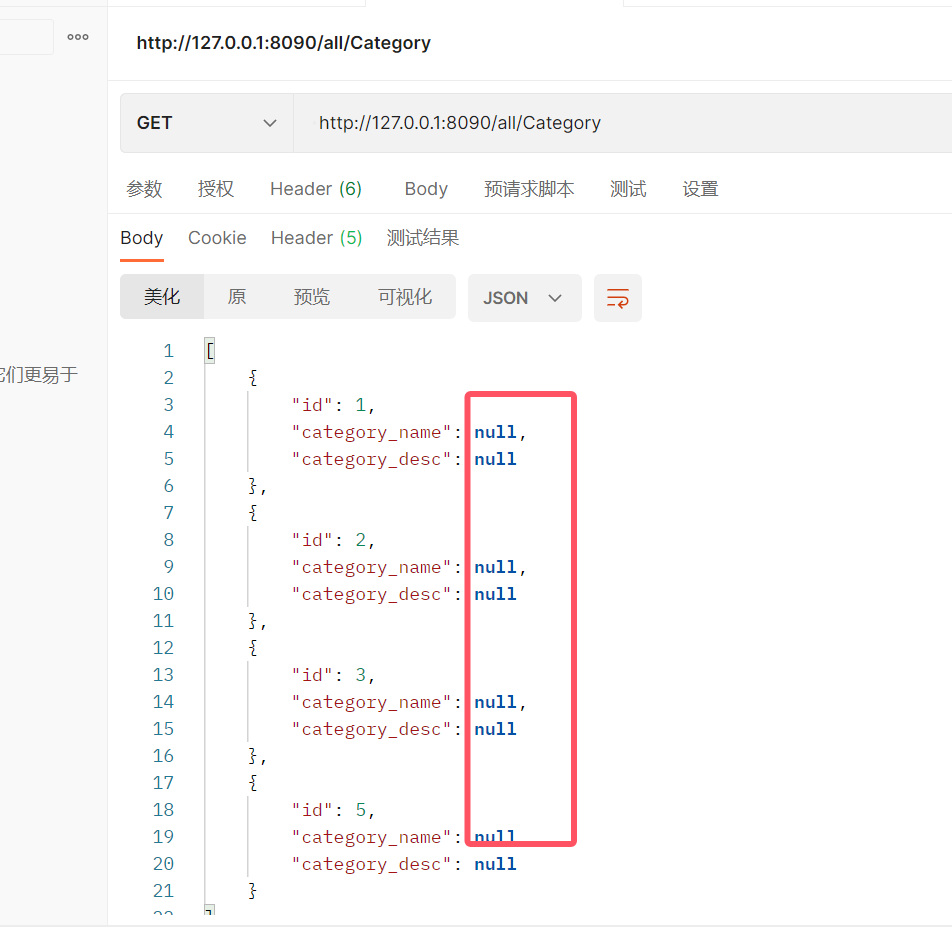Select the 预览 preview mode
The width and height of the screenshot is (952, 934).
[311, 296]
